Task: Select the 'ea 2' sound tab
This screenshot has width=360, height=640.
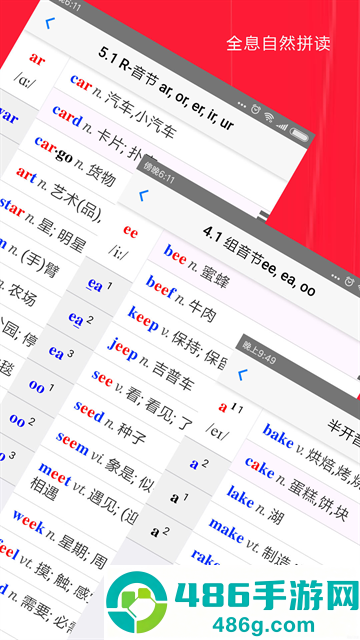Action: pos(80,318)
